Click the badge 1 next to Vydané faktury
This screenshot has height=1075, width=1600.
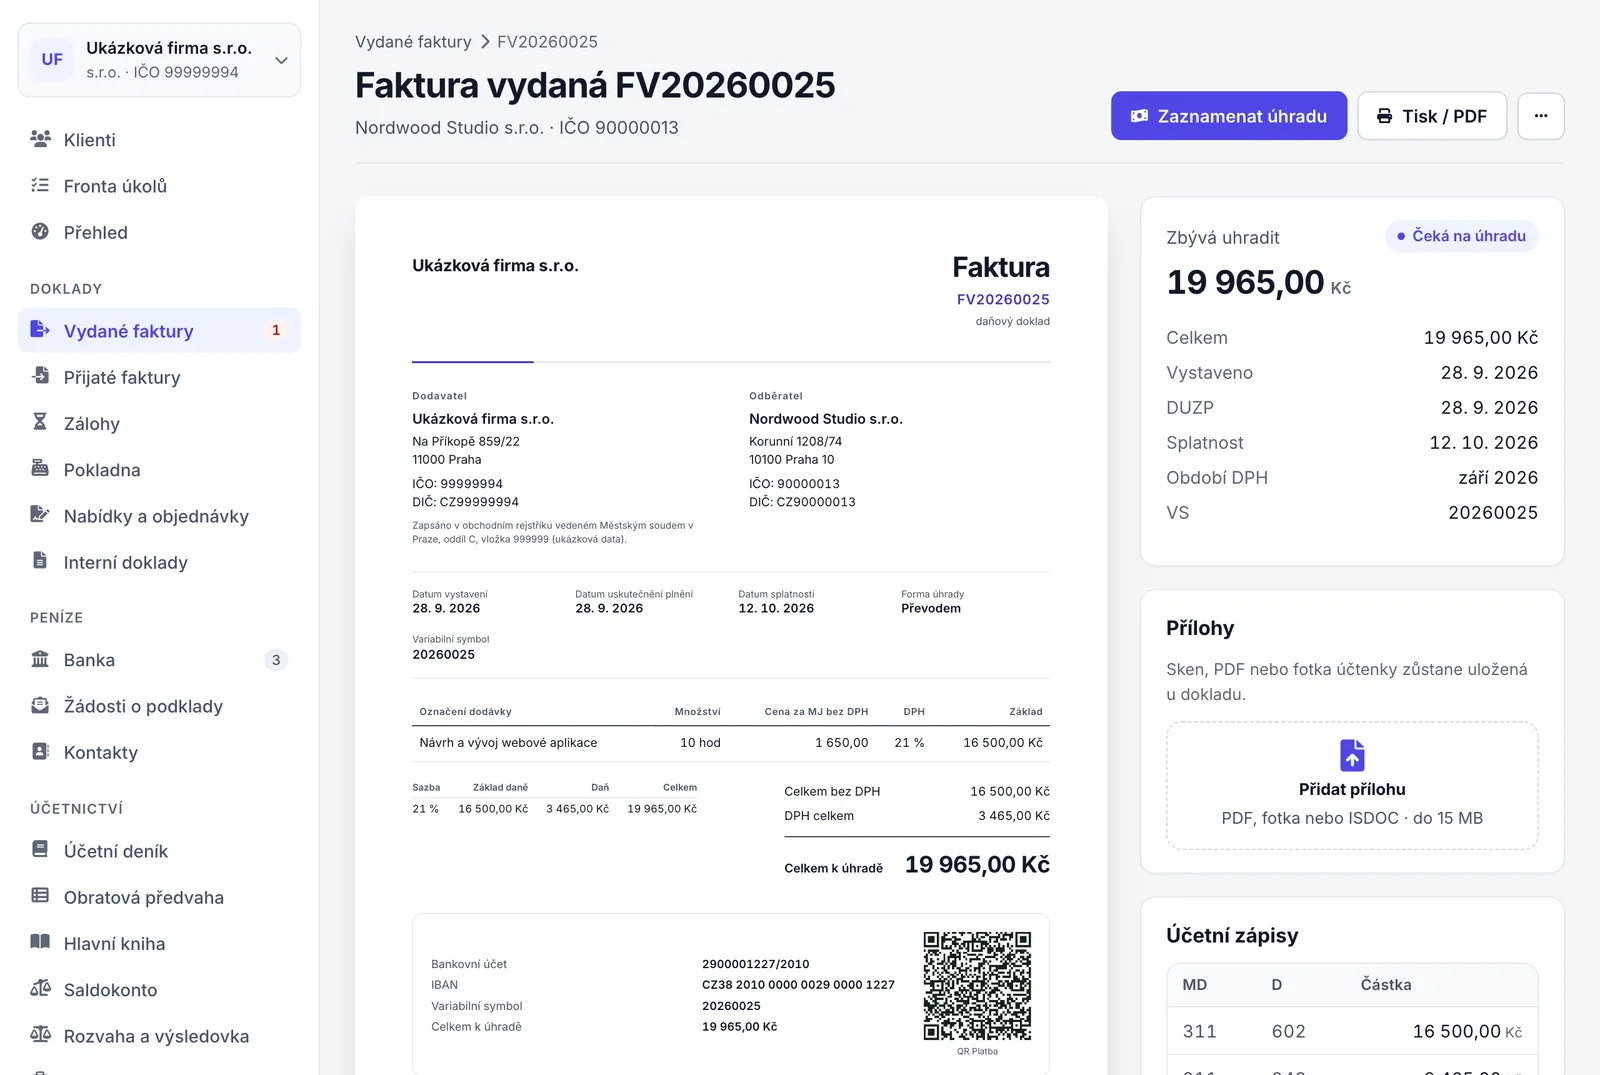[276, 330]
